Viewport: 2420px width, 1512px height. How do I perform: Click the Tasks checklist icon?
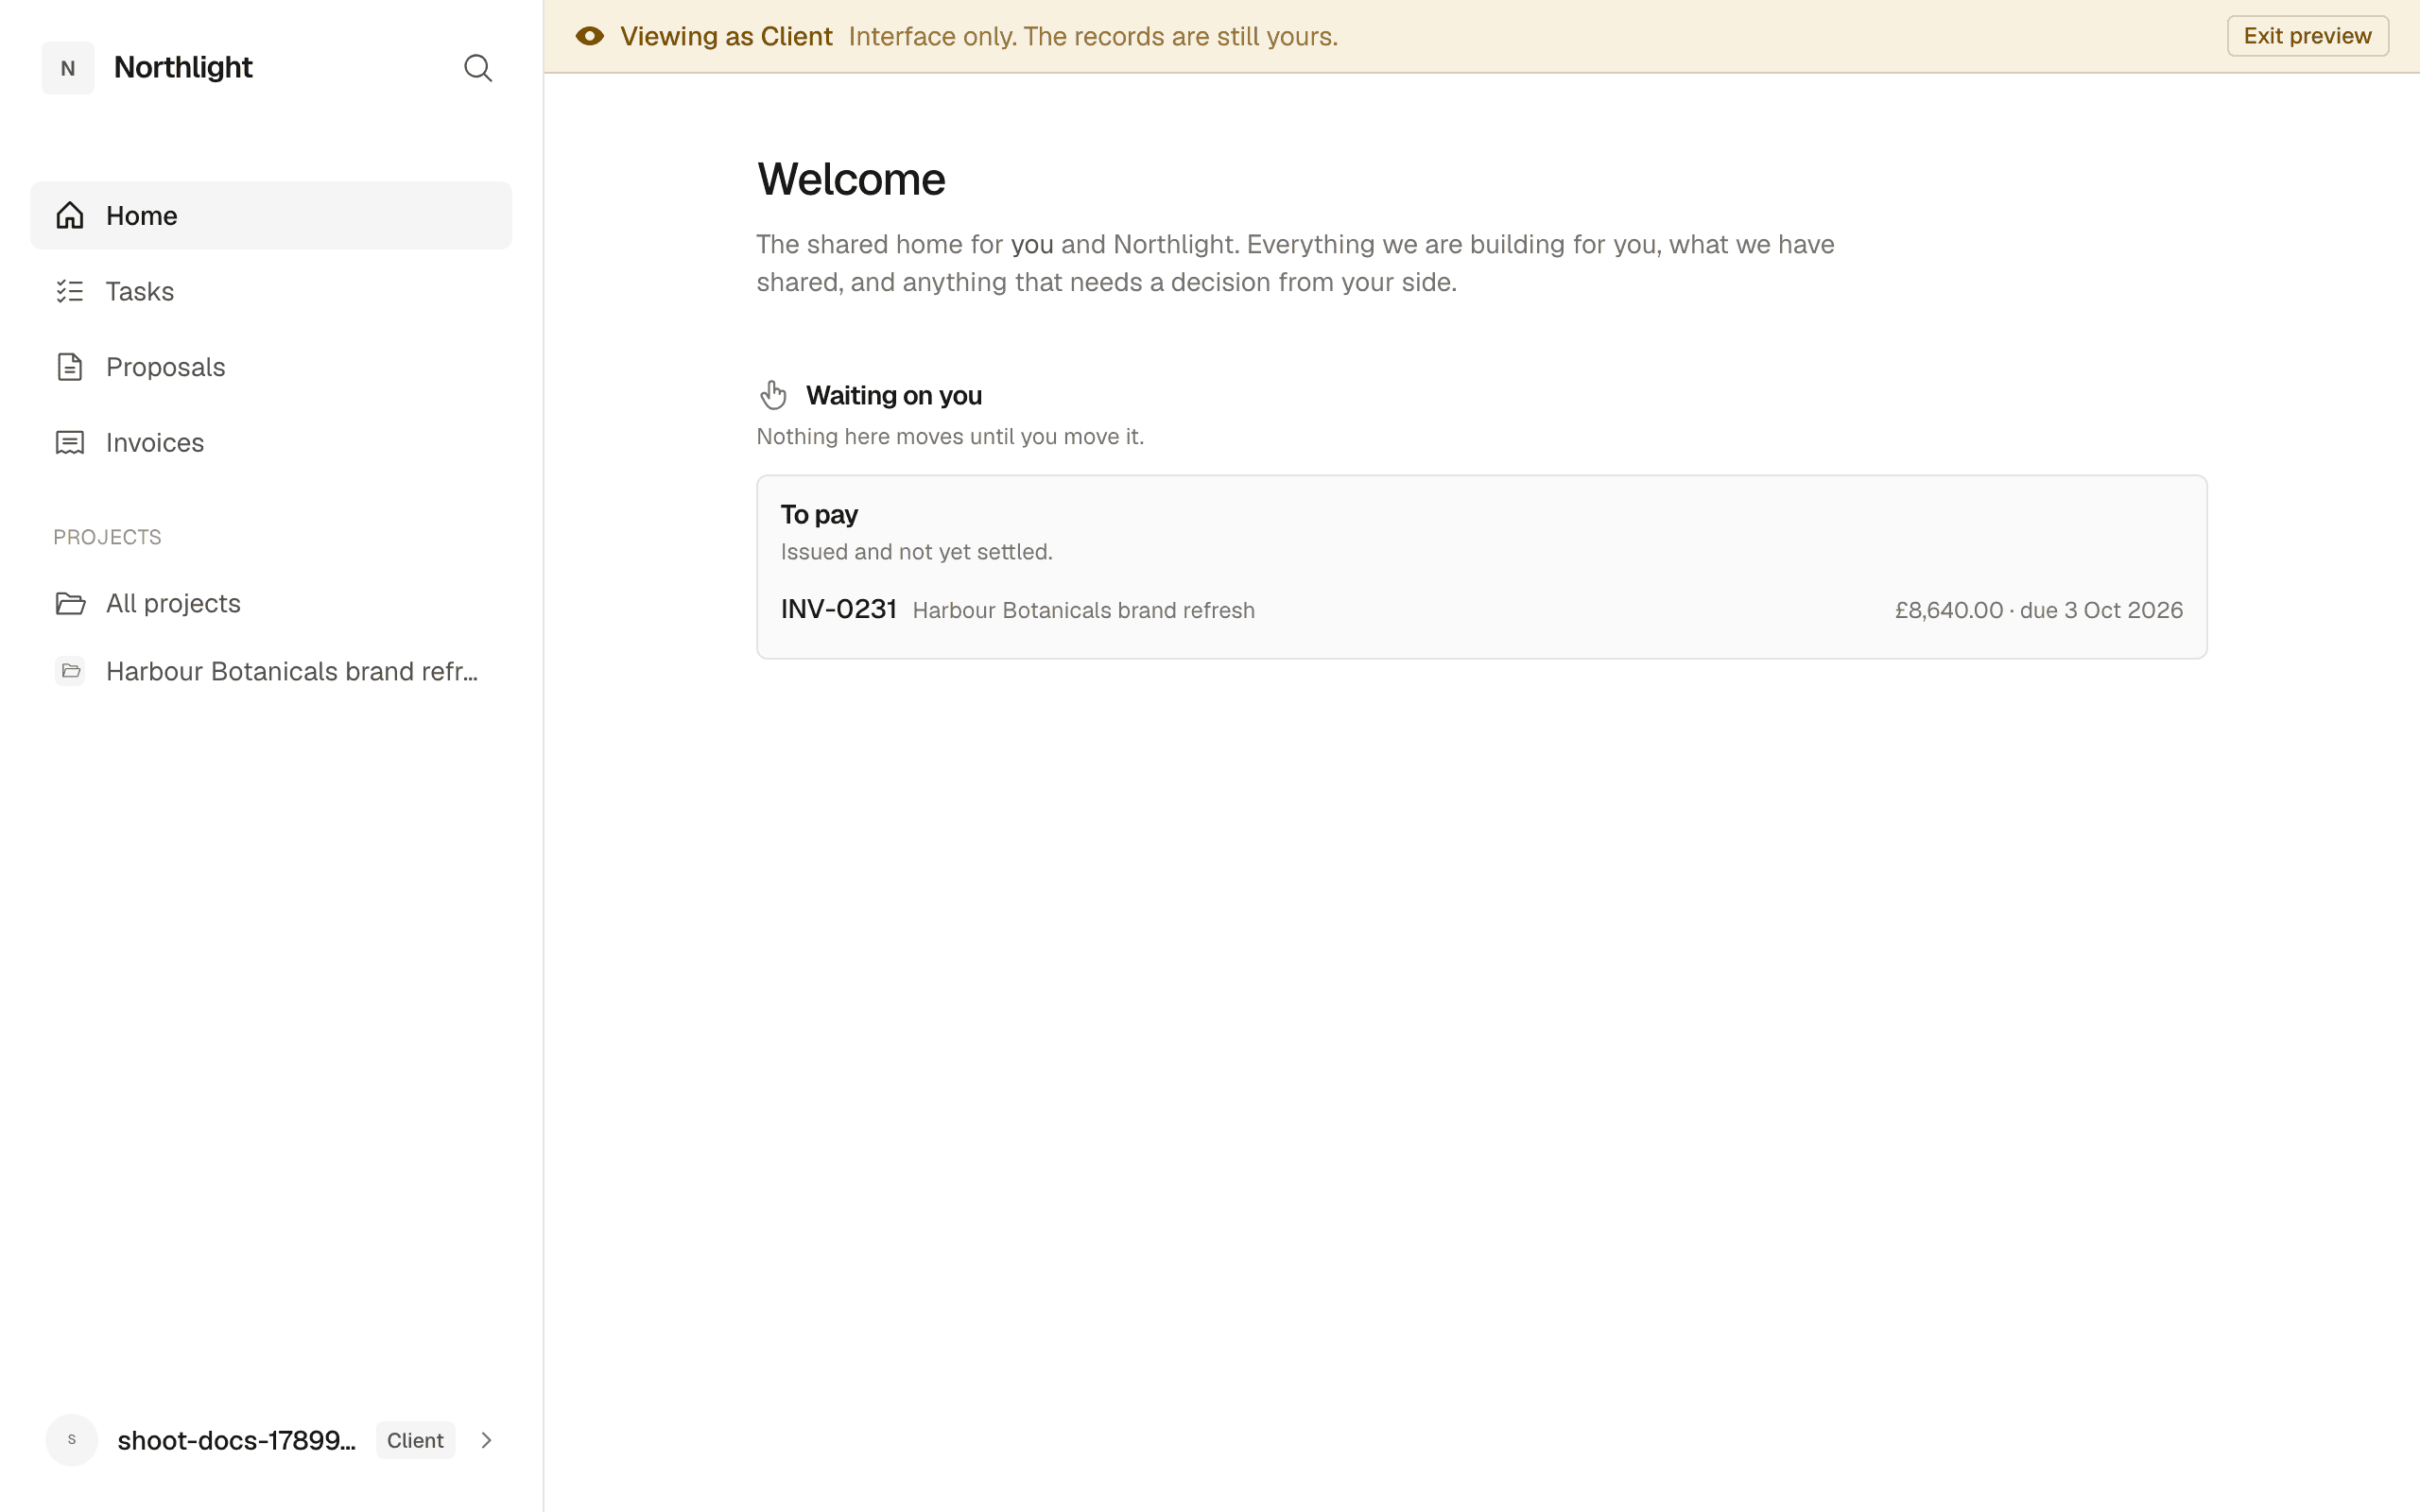click(70, 291)
